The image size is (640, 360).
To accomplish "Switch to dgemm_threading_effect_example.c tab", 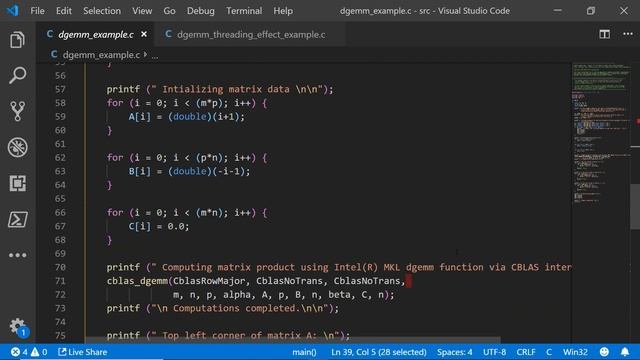I will 251,35.
